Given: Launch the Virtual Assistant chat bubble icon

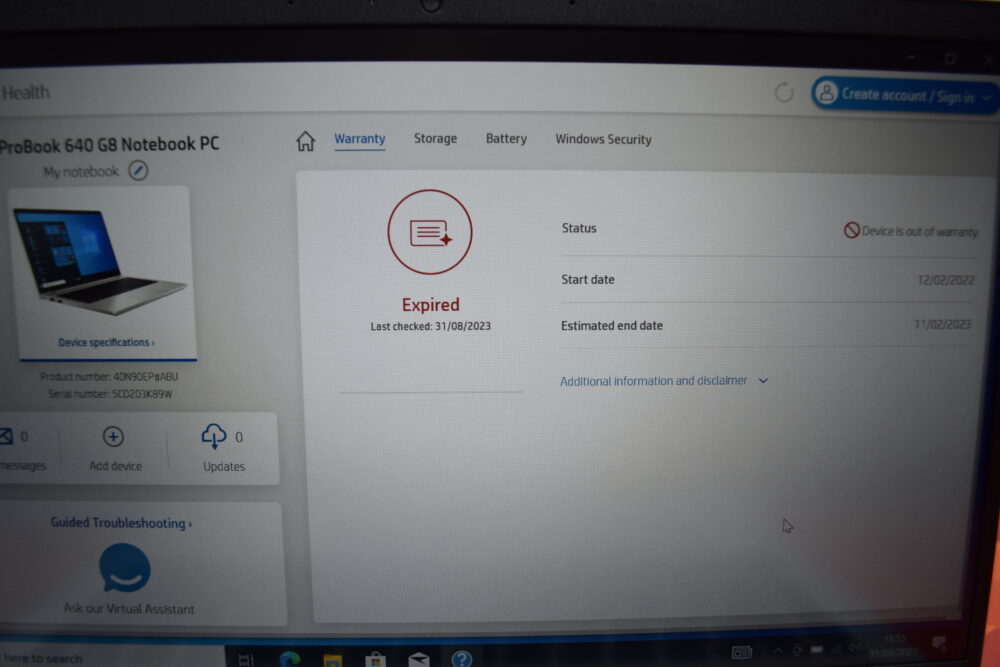Looking at the screenshot, I should (125, 568).
